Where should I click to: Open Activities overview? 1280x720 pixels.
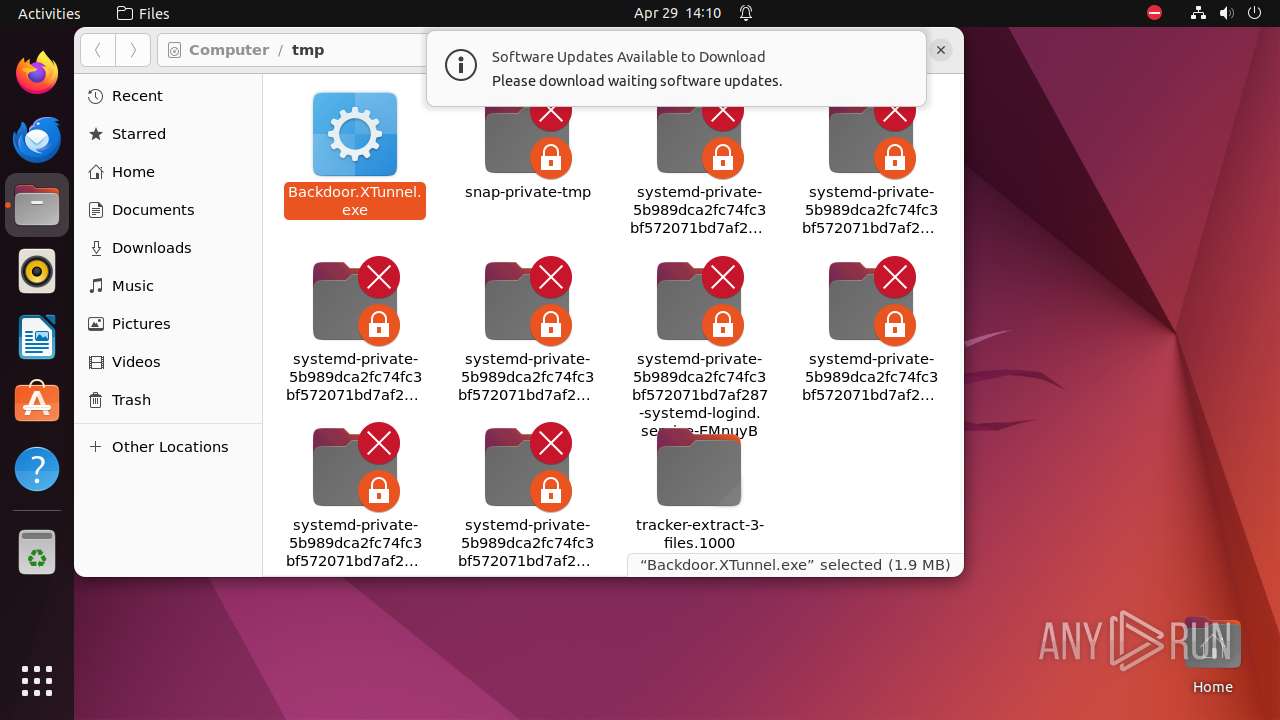(x=49, y=13)
